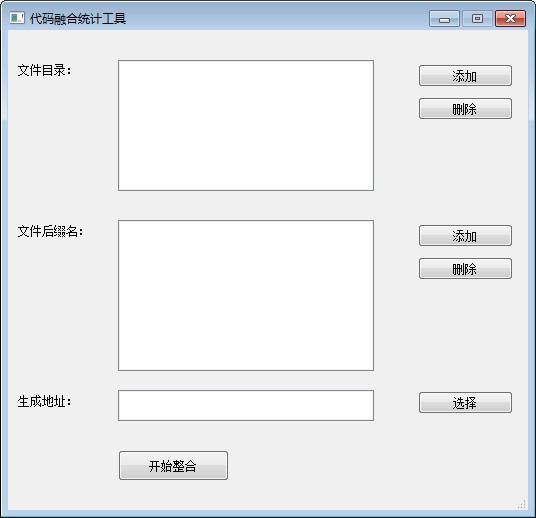Click 删除 beside the 文件目录 list
536x518 pixels.
(465, 109)
